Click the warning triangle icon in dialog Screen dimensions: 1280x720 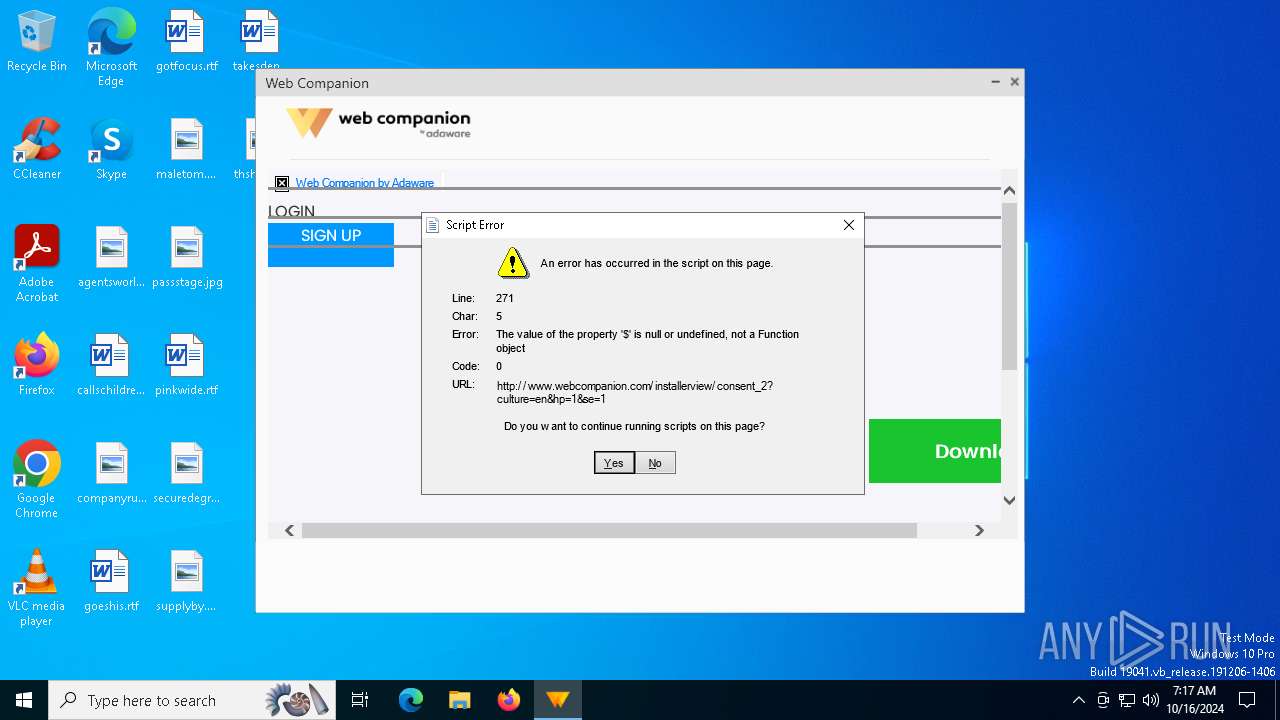point(513,263)
